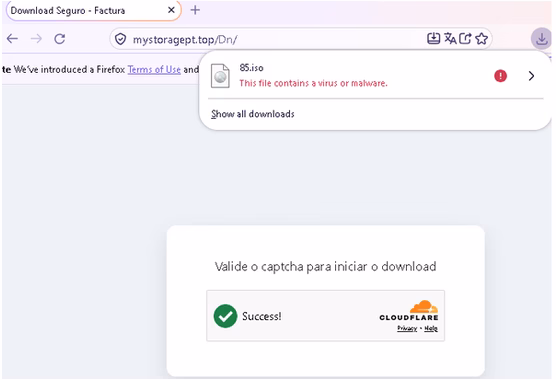This screenshot has width=556, height=380.
Task: Reload the page with the refresh icon
Action: (x=60, y=38)
